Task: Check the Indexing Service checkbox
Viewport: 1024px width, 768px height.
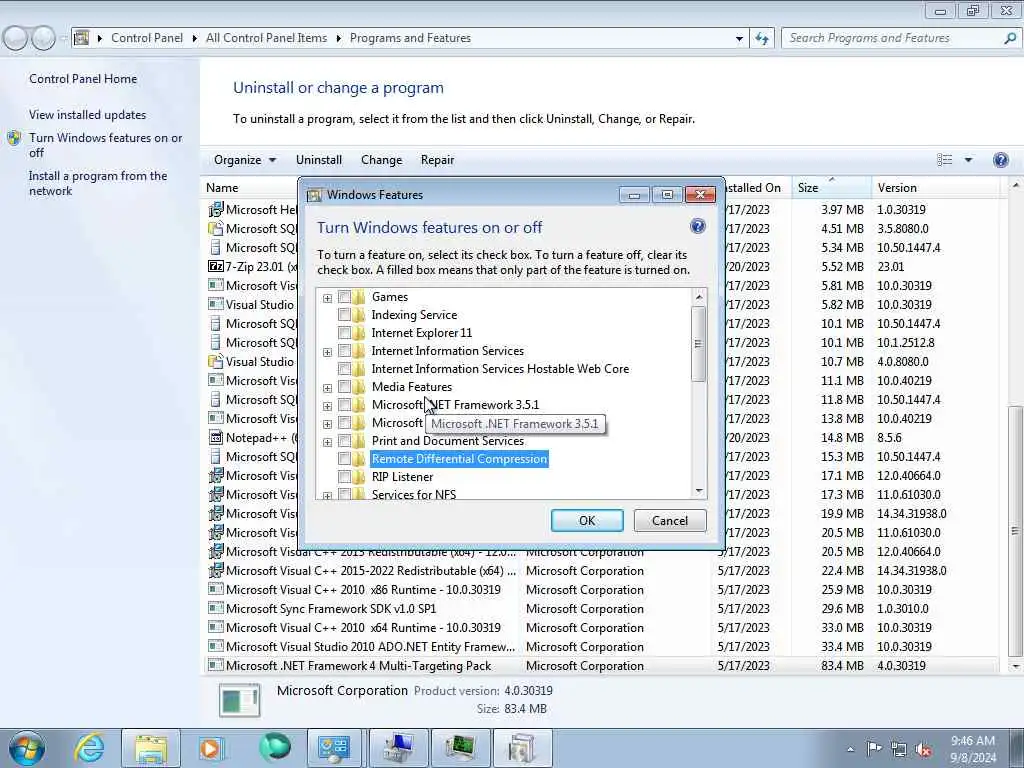Action: point(344,315)
